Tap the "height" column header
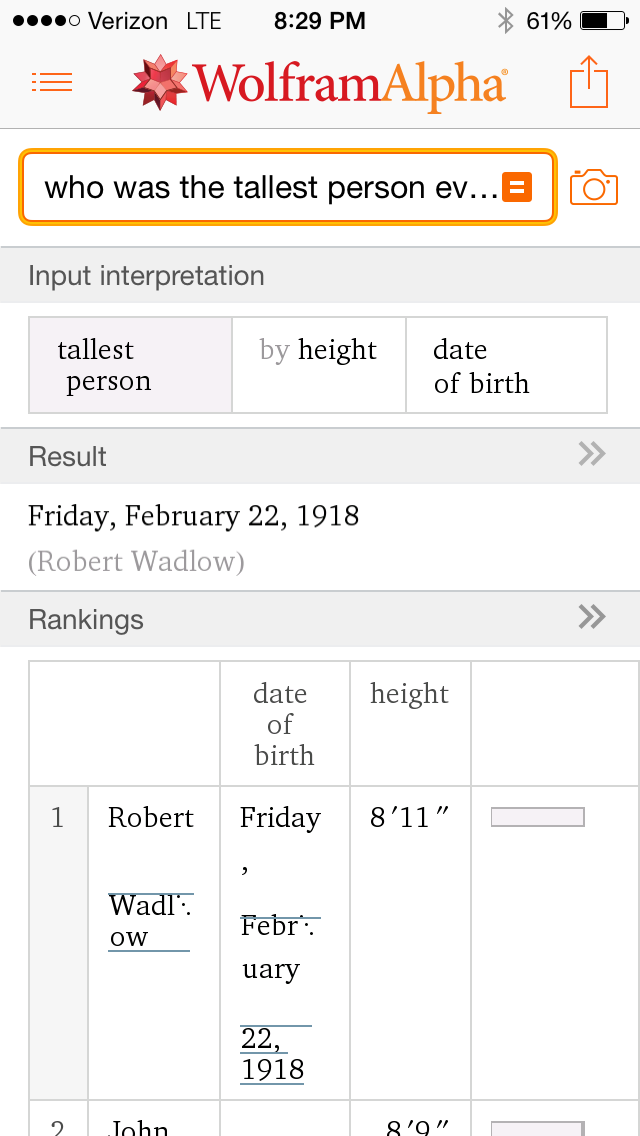The height and width of the screenshot is (1136, 640). tap(409, 694)
